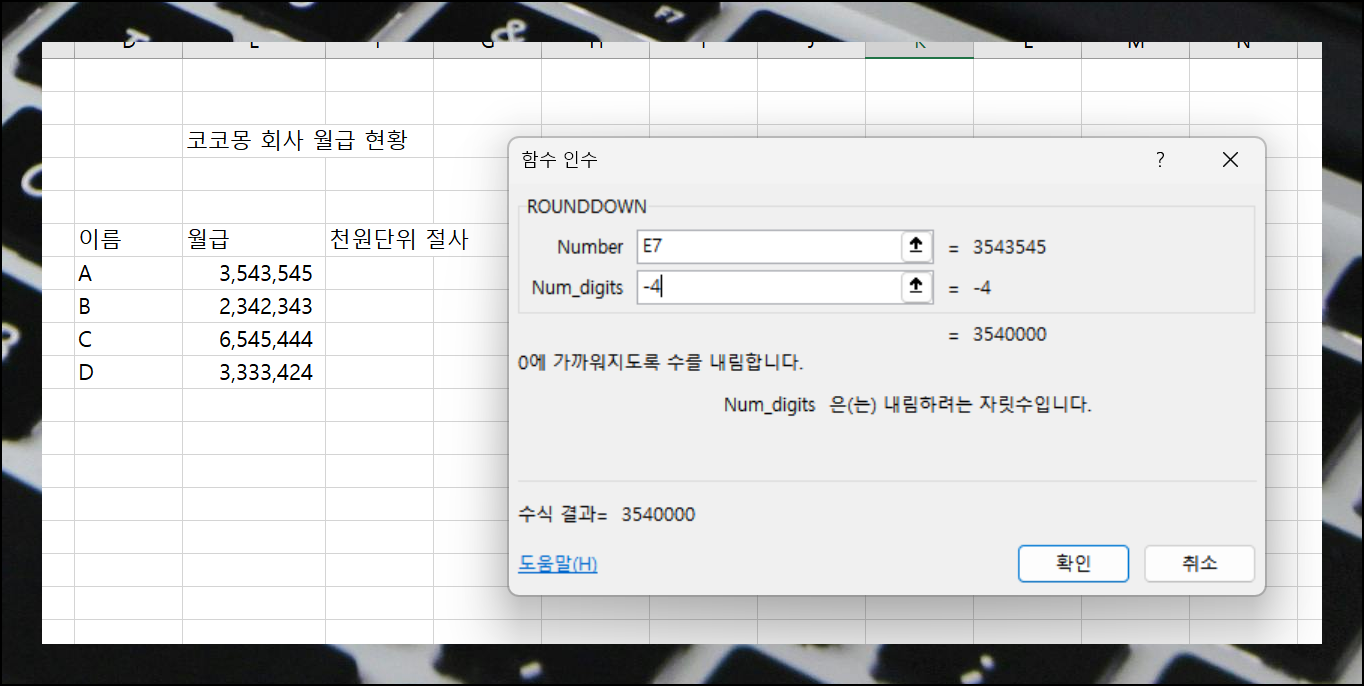Click the evaluated value 3543545 beside Number field
The width and height of the screenshot is (1364, 686).
[1010, 247]
